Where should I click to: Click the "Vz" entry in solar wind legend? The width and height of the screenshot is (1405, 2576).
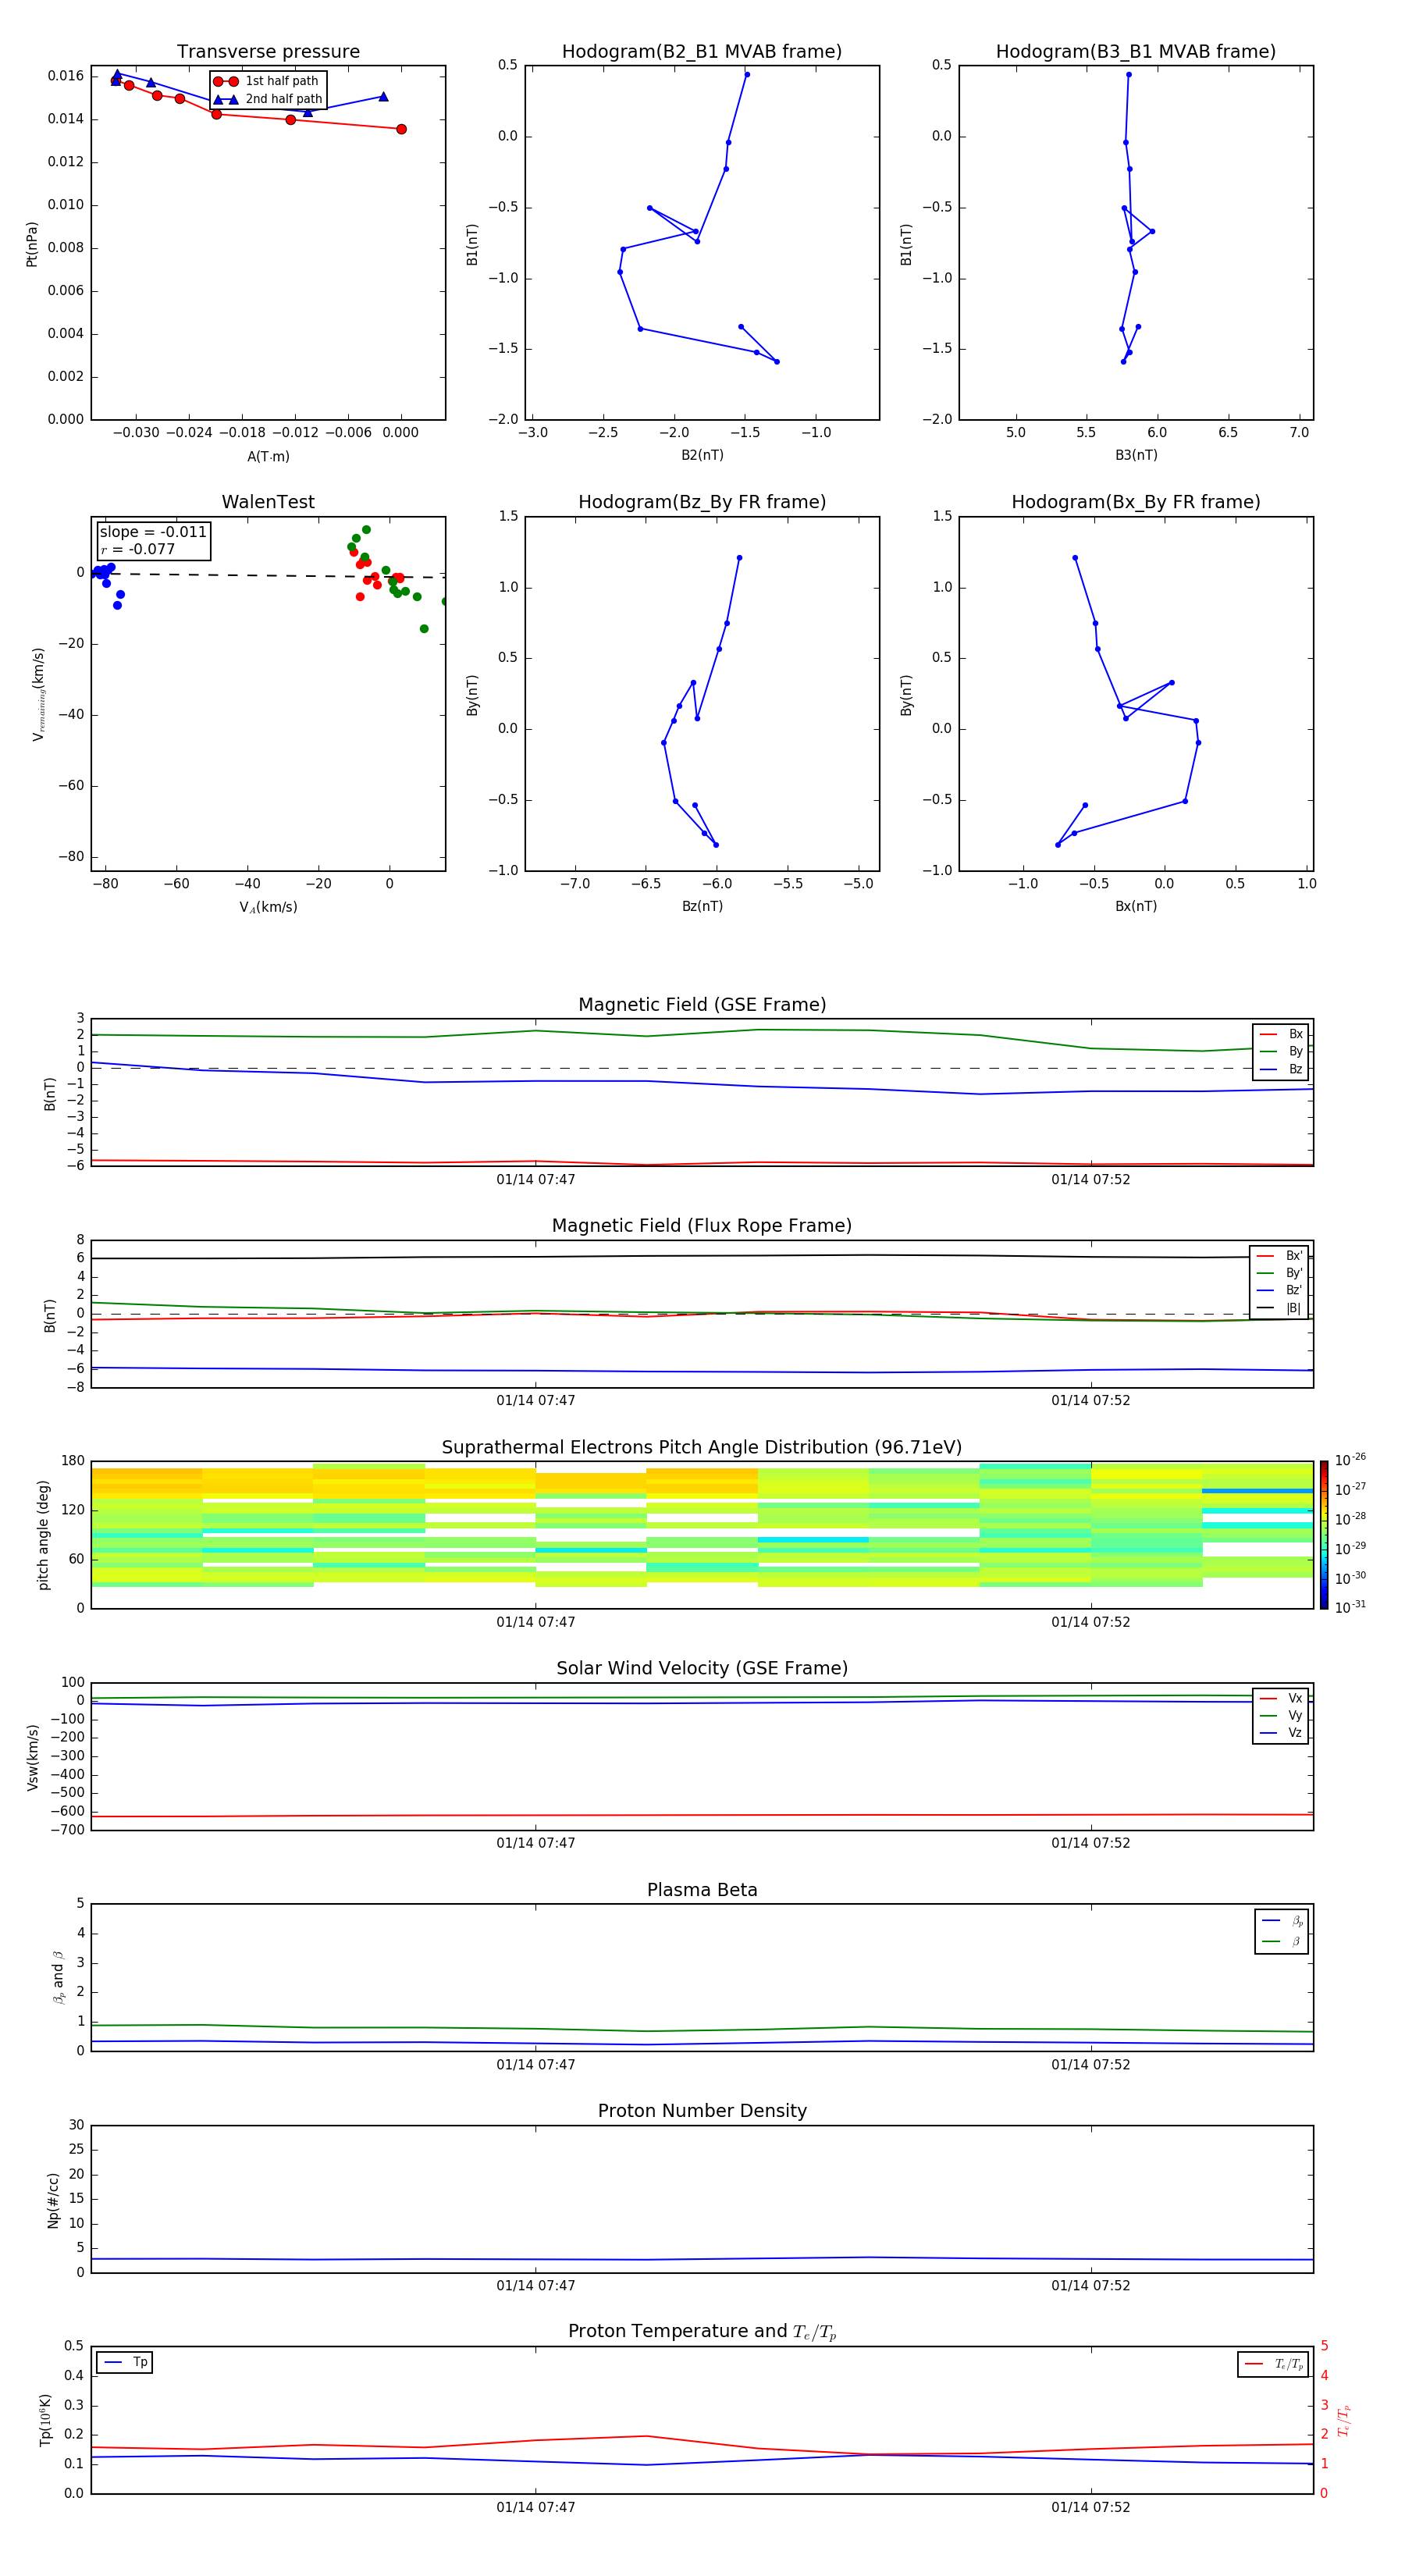point(1281,1732)
